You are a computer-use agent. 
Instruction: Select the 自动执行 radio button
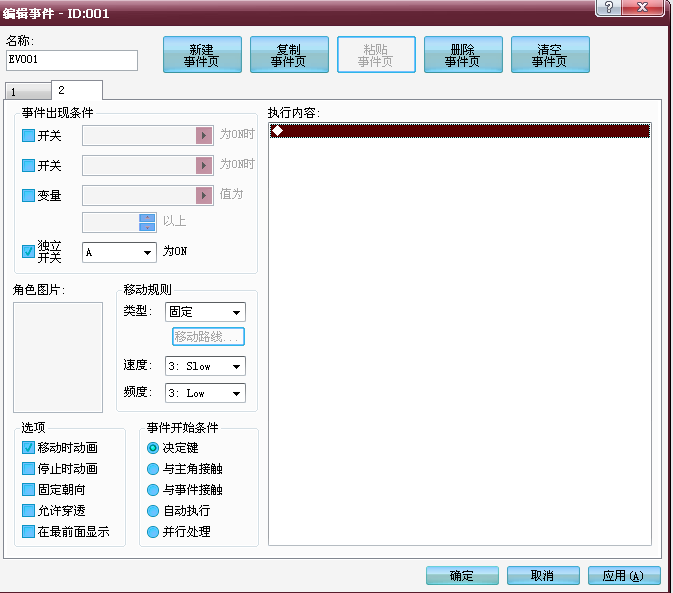pyautogui.click(x=153, y=511)
